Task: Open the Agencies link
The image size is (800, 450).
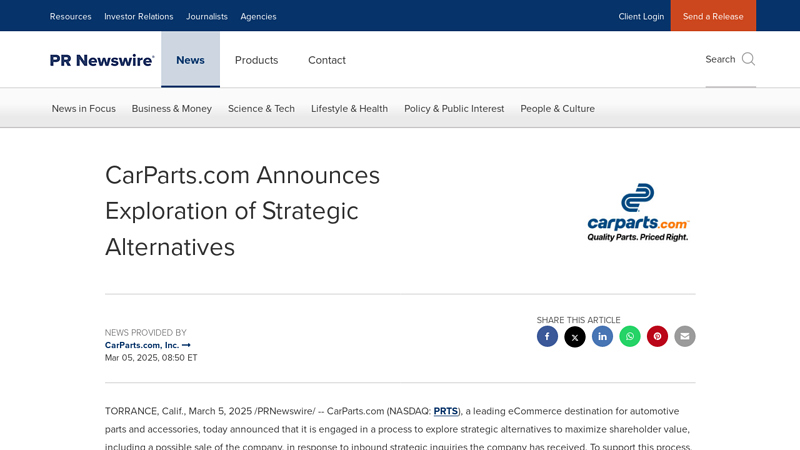Action: (x=258, y=16)
